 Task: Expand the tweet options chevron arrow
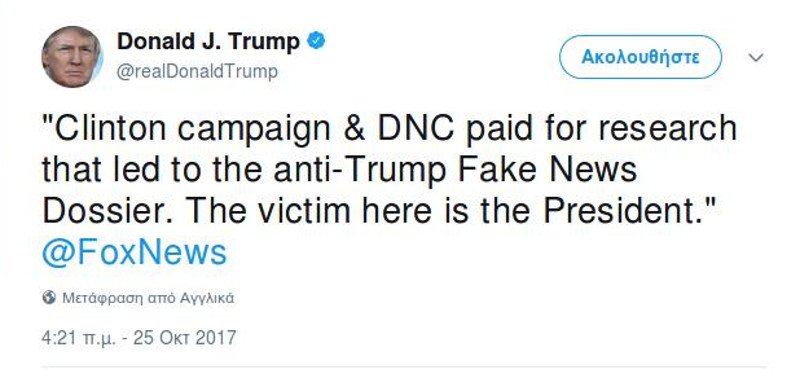[756, 57]
